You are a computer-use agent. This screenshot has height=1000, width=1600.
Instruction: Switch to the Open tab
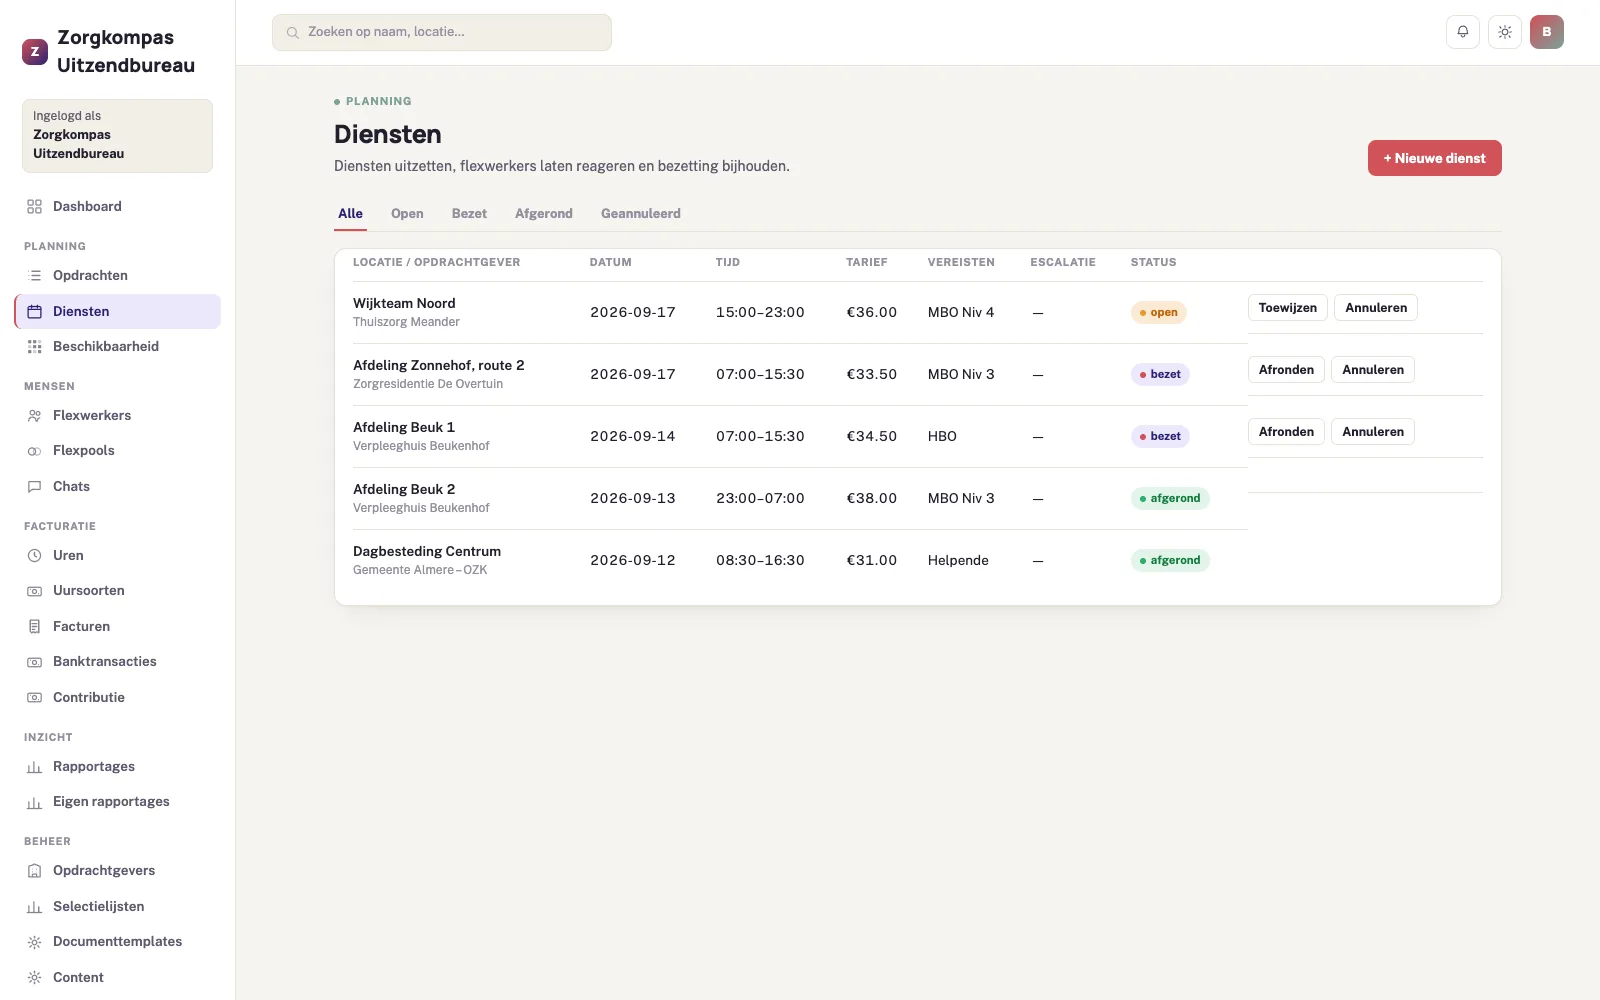(x=407, y=213)
